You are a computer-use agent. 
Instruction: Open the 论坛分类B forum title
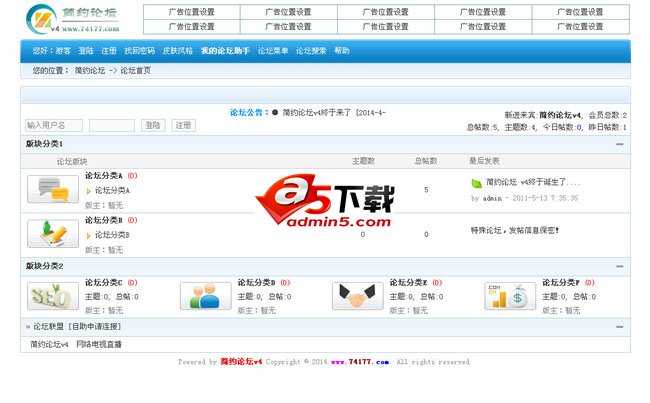[x=104, y=220]
